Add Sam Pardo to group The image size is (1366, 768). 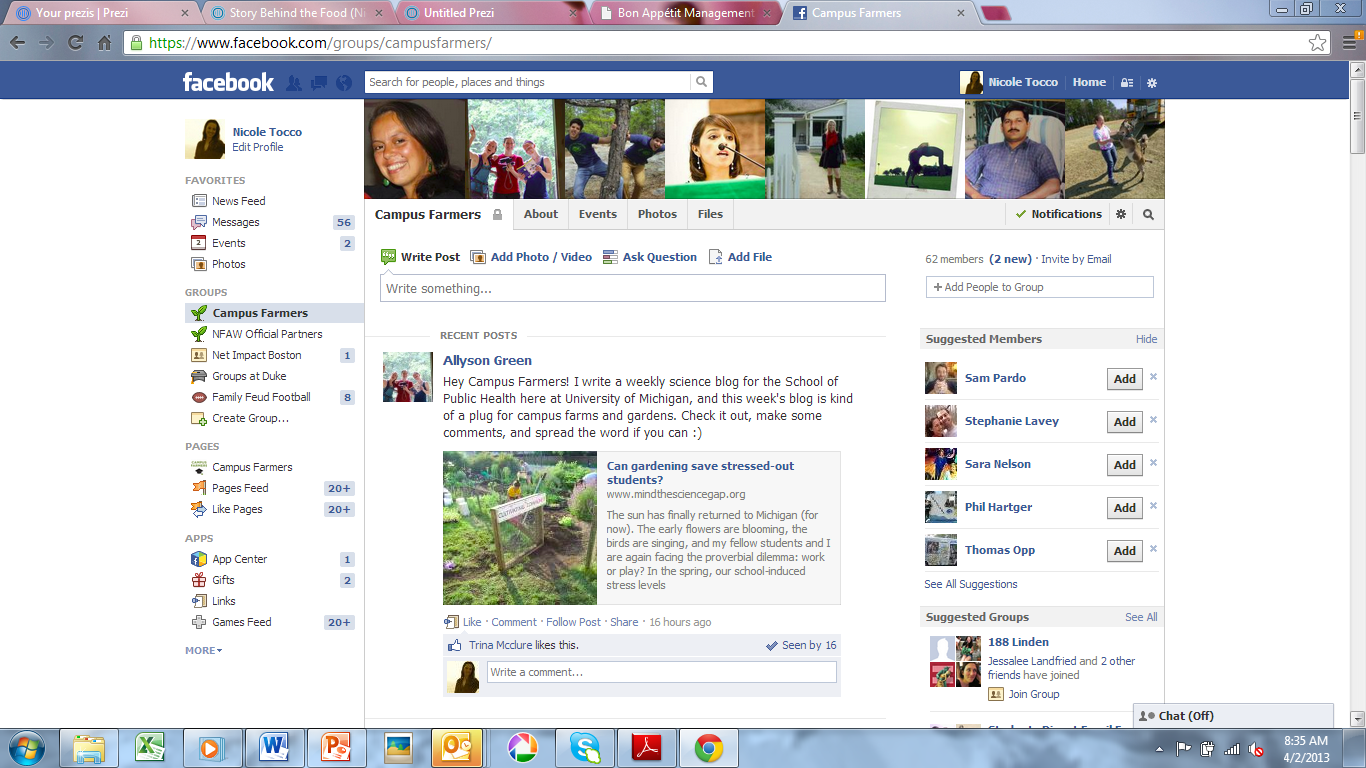tap(1125, 379)
